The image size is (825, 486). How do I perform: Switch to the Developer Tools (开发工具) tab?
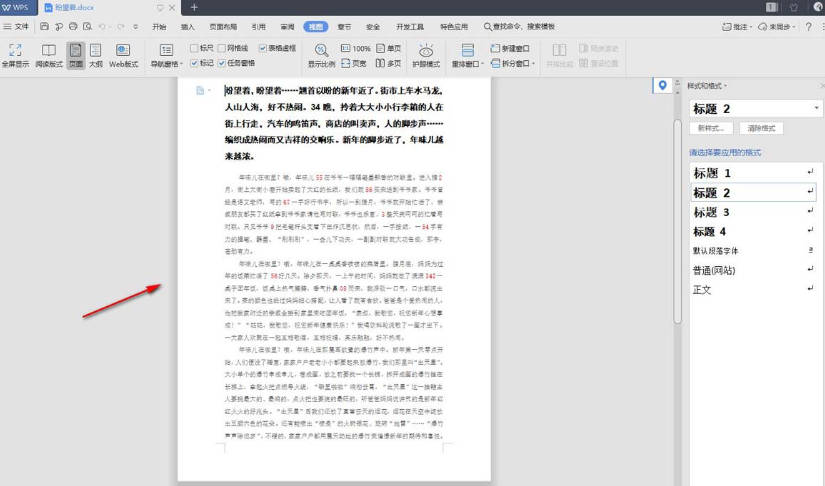coord(410,26)
